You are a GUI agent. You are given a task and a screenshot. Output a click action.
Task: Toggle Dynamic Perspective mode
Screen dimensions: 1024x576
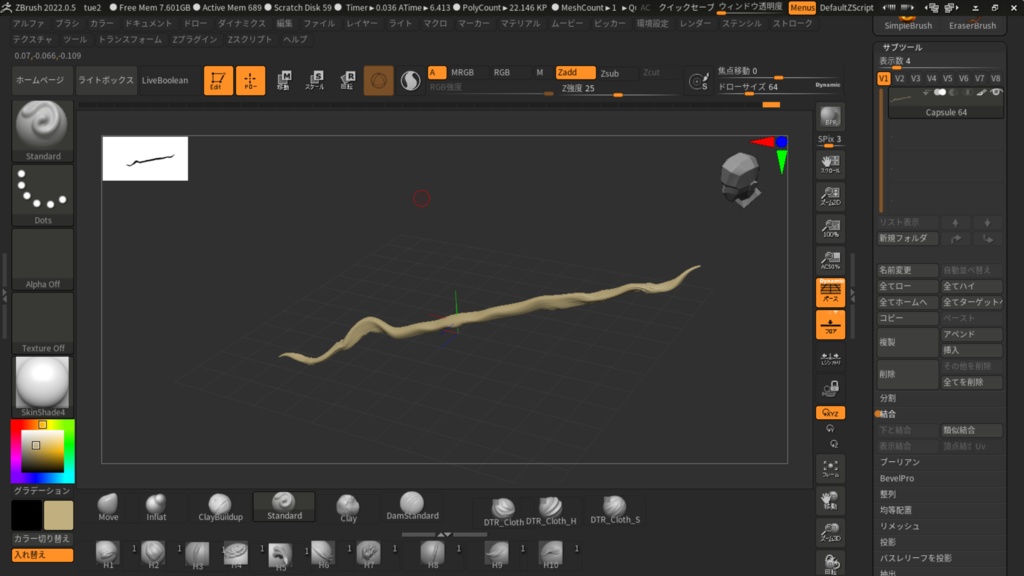(x=830, y=292)
